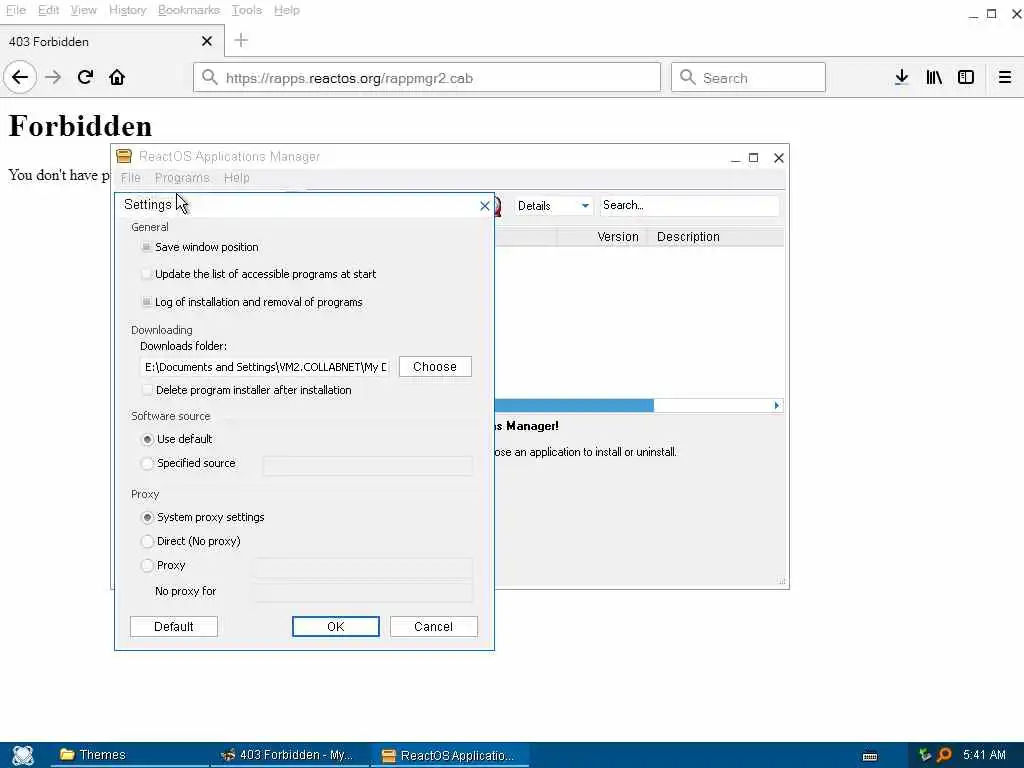The width and height of the screenshot is (1024, 768).
Task: Open a new browser tab
Action: [241, 40]
